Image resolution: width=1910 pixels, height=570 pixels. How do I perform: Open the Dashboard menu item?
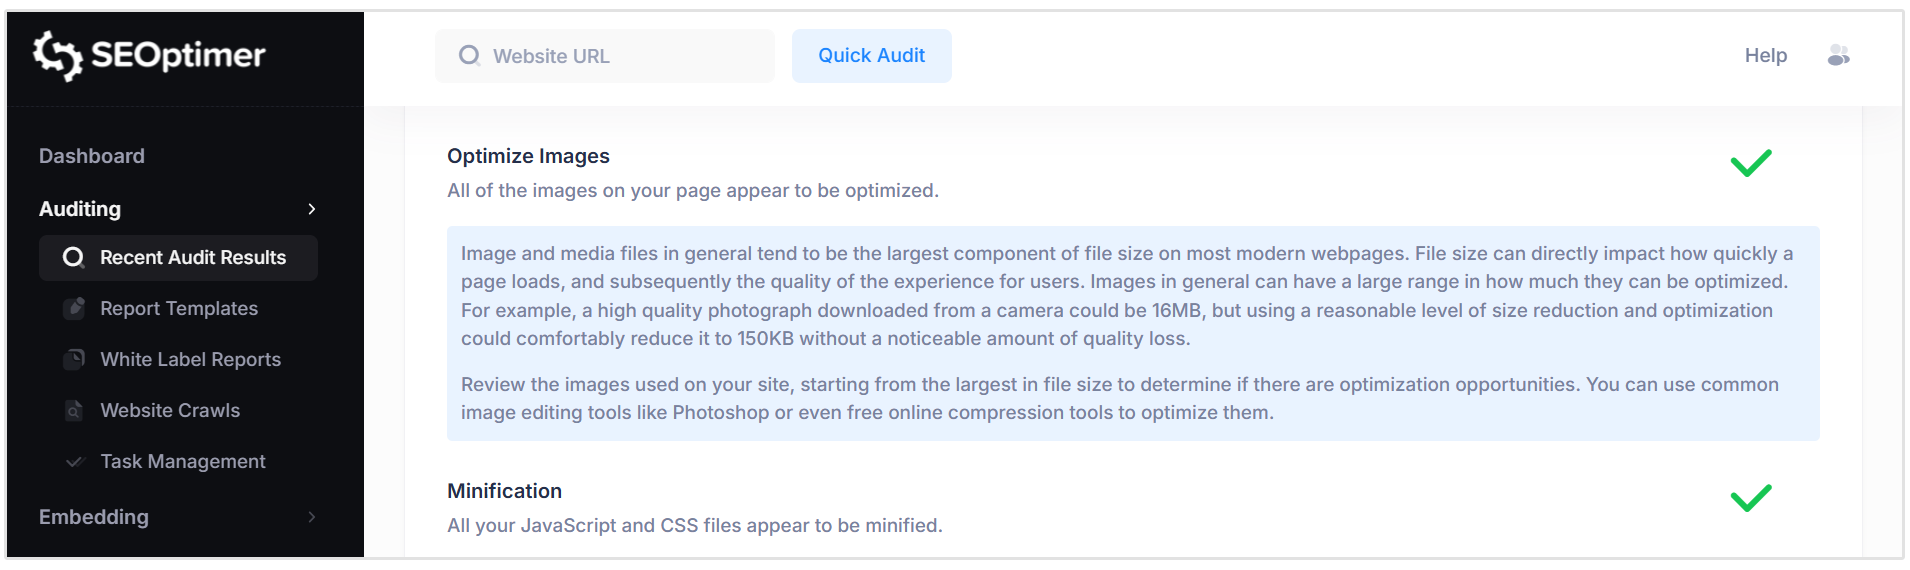tap(92, 156)
